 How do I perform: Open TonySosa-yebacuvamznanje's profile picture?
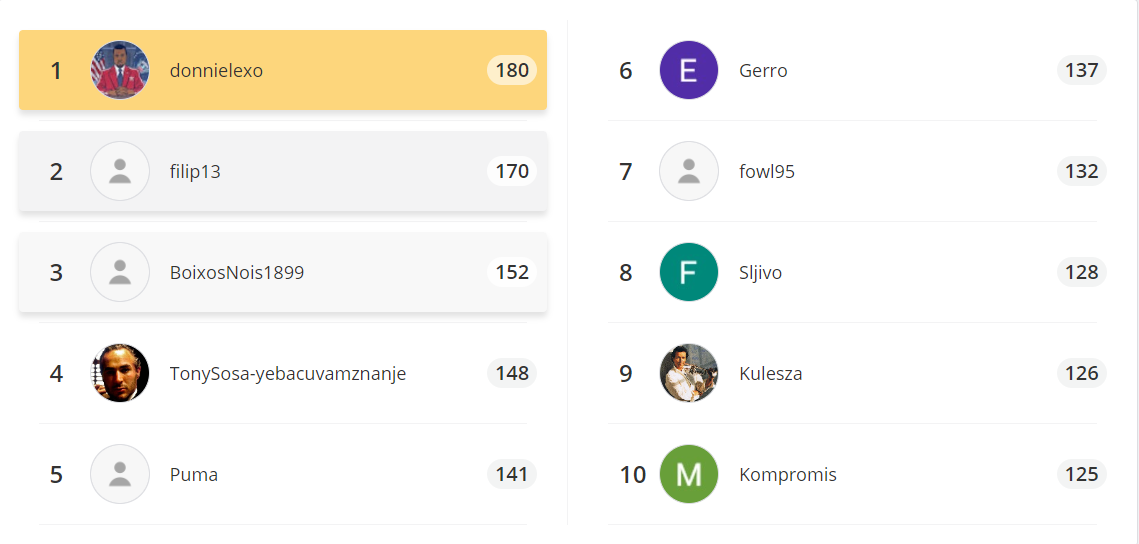pyautogui.click(x=120, y=373)
